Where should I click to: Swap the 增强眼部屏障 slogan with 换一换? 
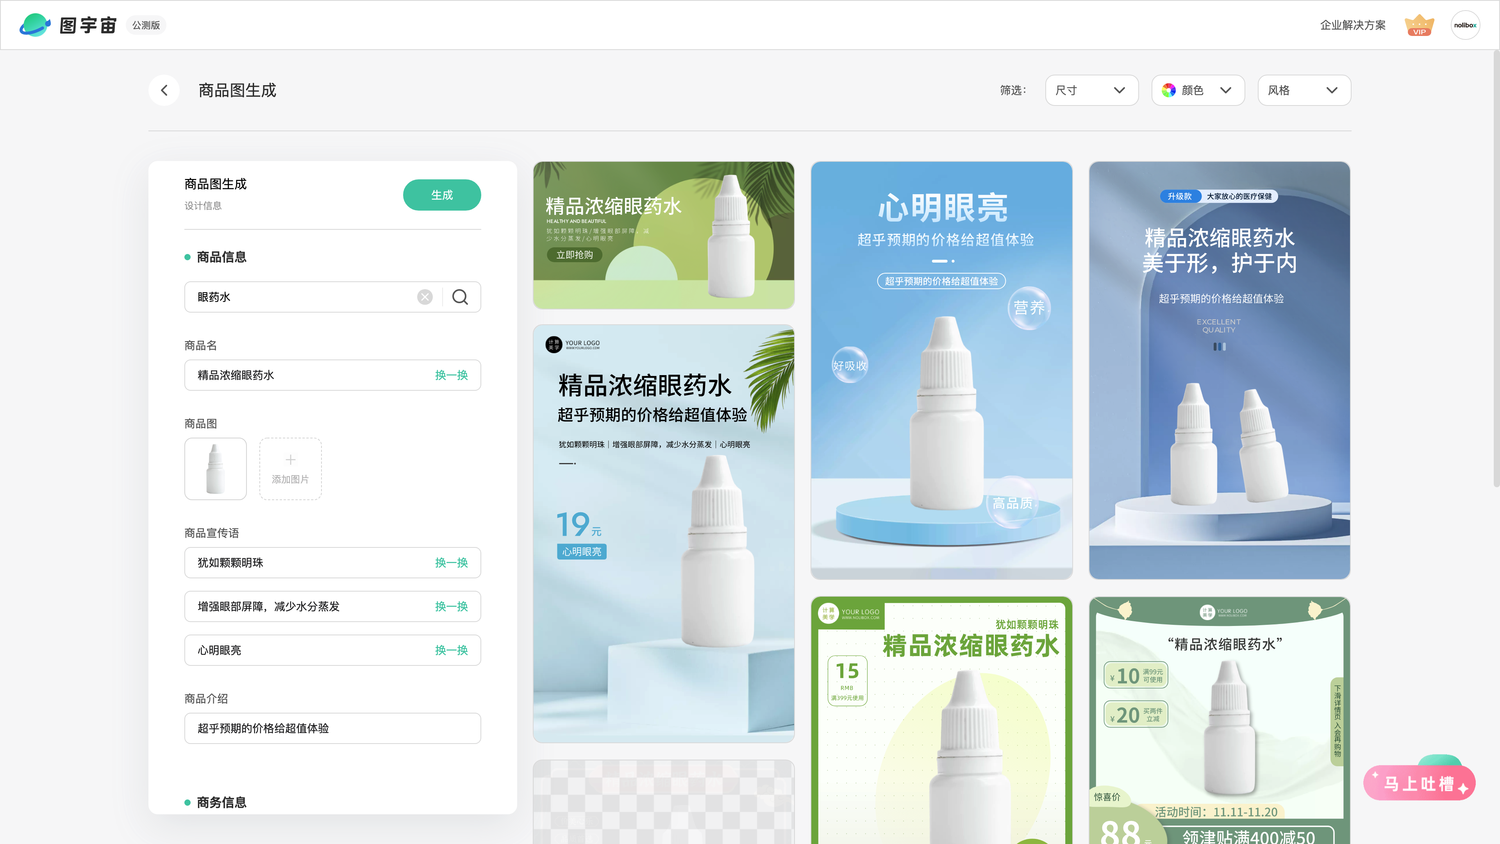(451, 607)
